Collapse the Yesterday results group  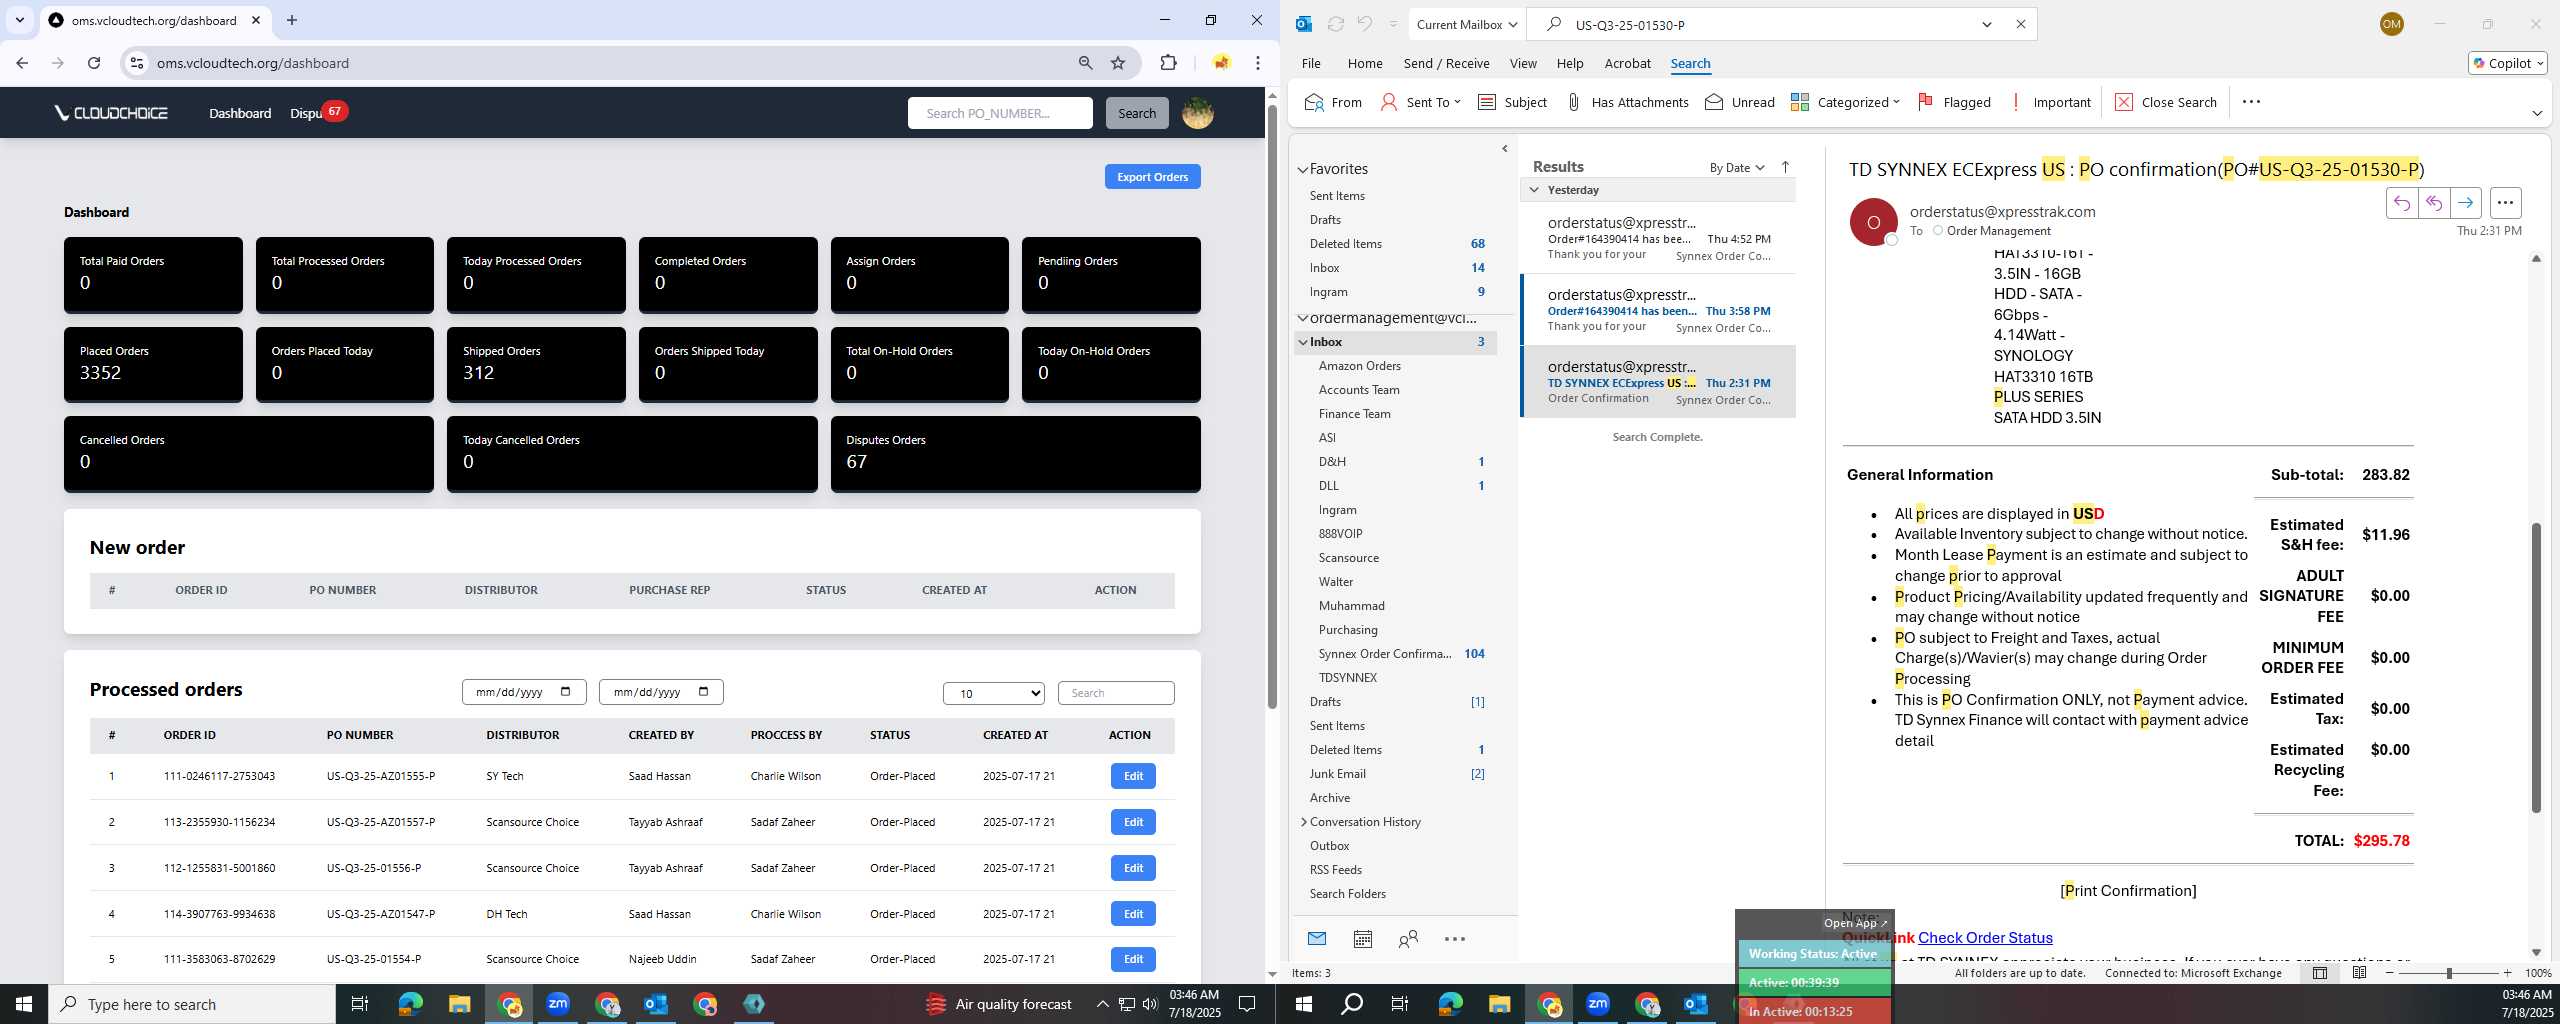coord(1534,190)
